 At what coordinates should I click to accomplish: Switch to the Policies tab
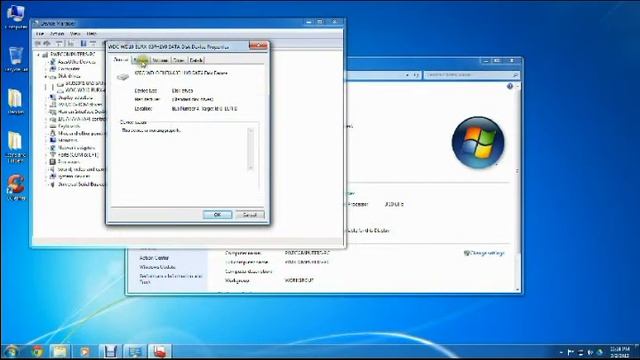coord(141,60)
